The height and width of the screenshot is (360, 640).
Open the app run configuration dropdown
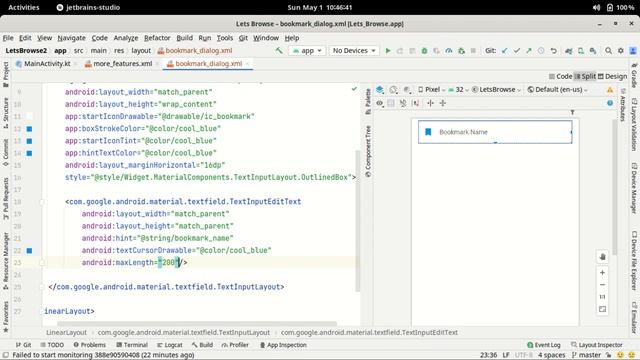tap(307, 51)
